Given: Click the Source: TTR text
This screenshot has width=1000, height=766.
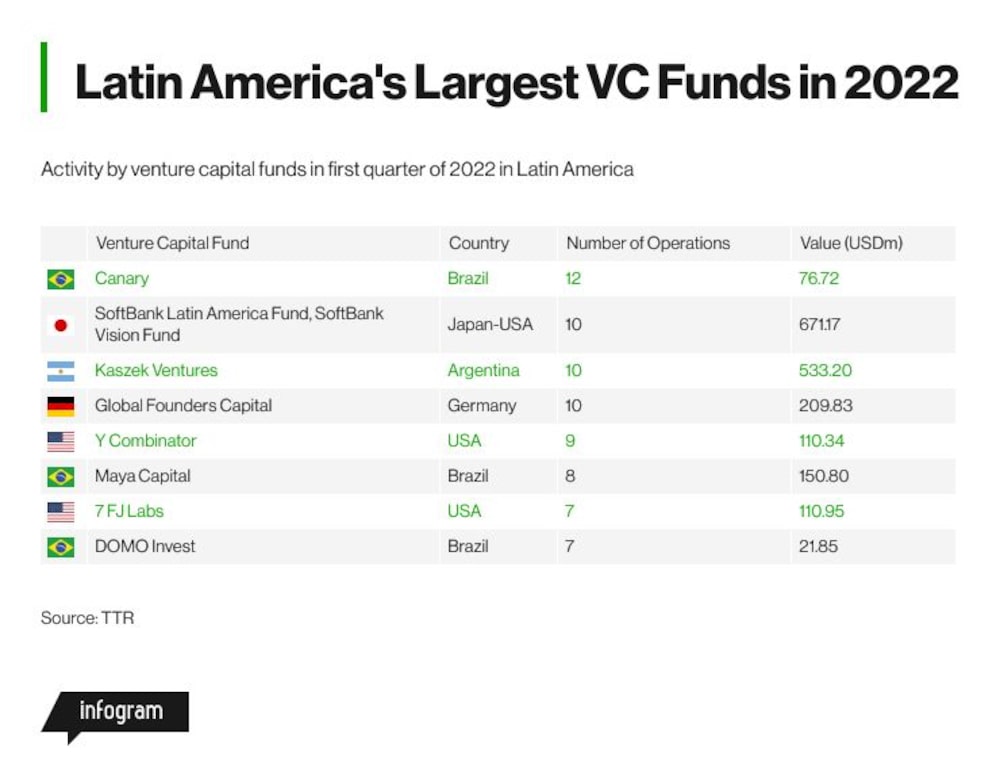Looking at the screenshot, I should click(87, 617).
